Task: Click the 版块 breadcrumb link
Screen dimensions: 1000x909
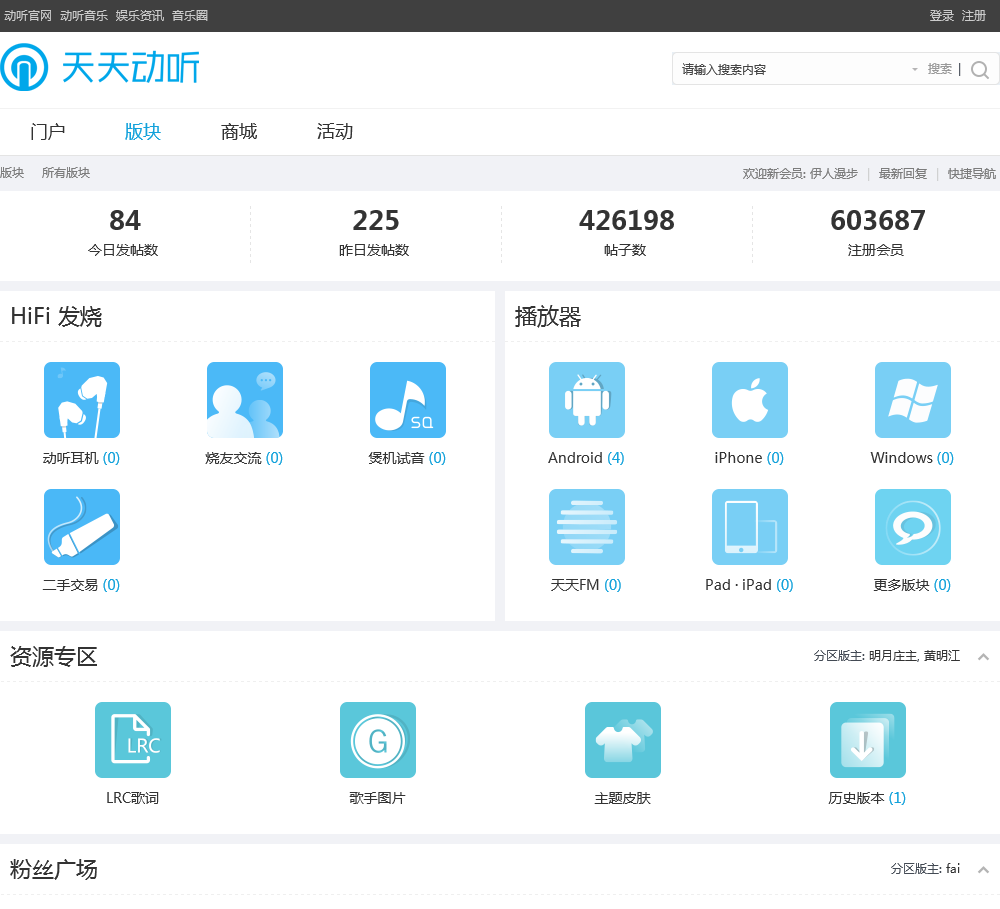Action: (12, 173)
